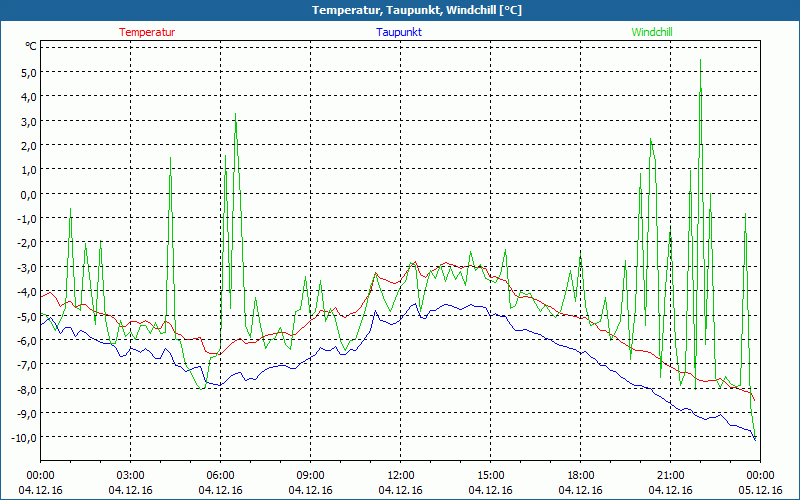Click the date under the 12:00 label
The height and width of the screenshot is (500, 800).
point(401,490)
